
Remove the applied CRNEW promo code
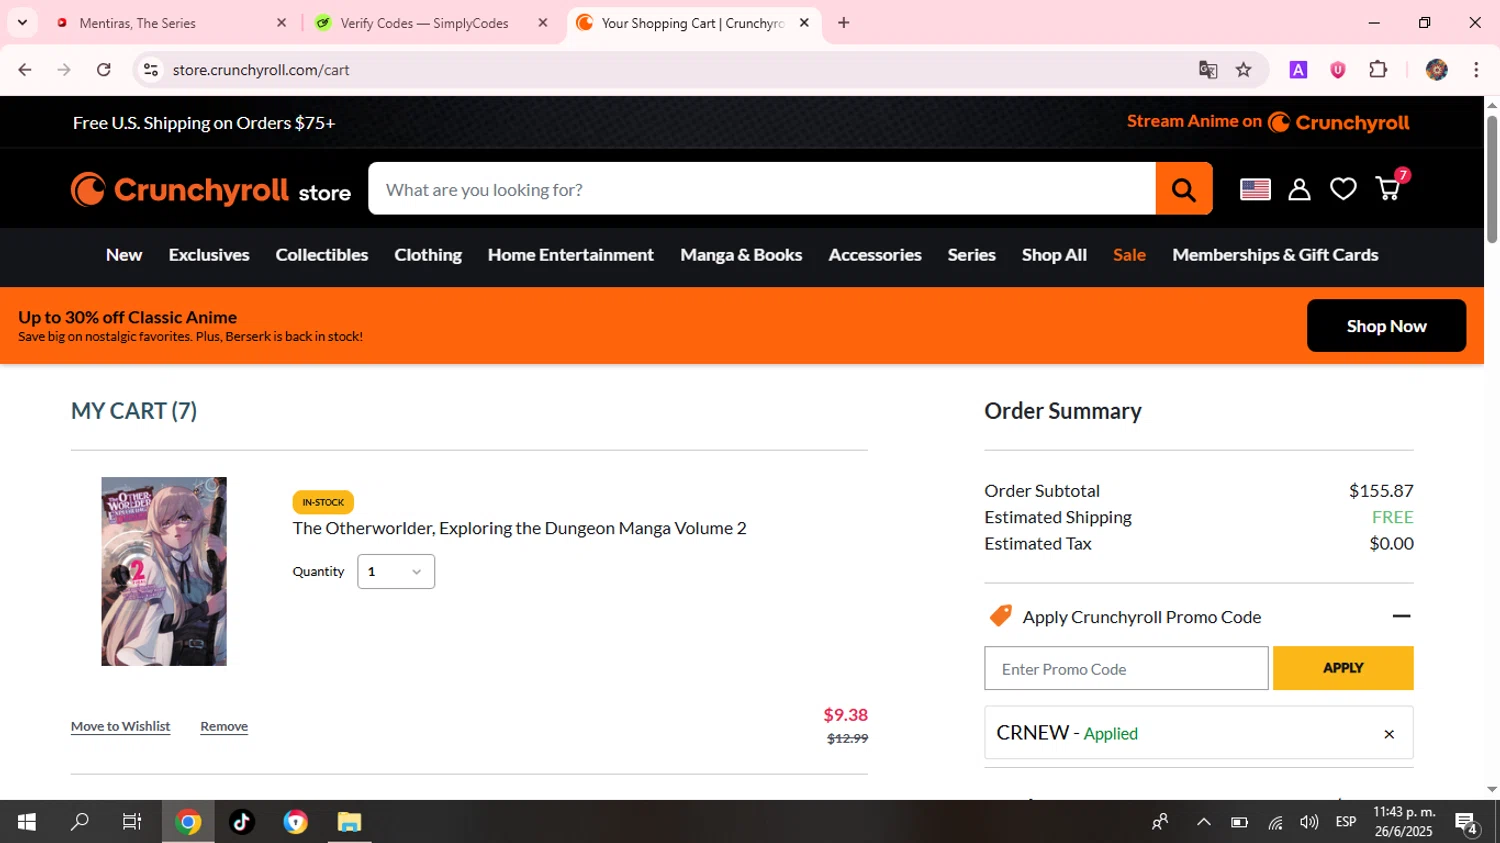tap(1389, 734)
